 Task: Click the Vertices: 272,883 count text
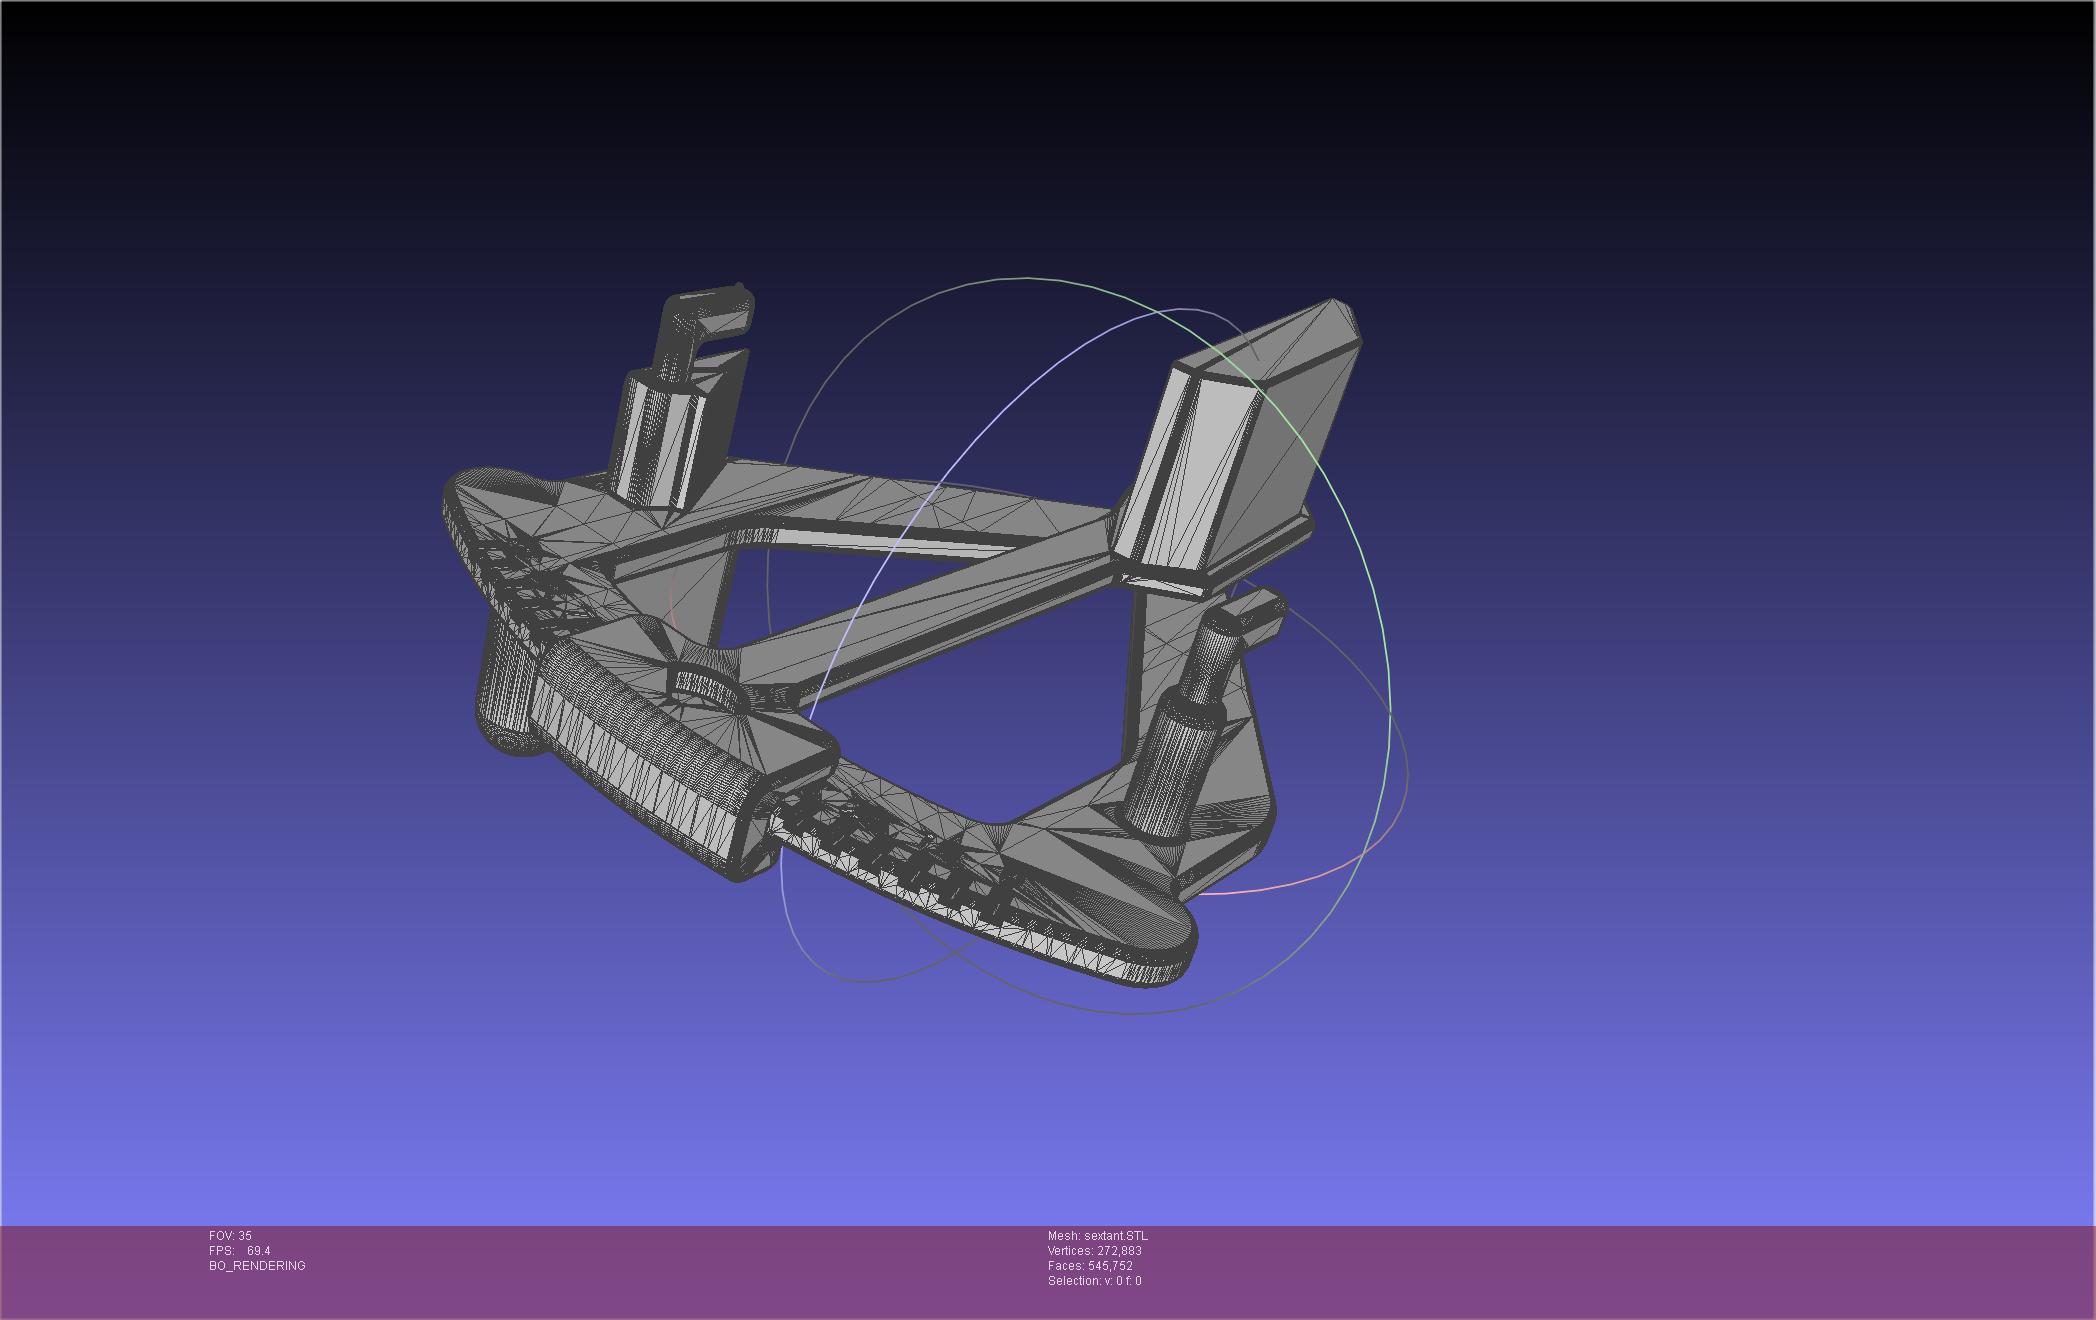click(x=1094, y=1251)
